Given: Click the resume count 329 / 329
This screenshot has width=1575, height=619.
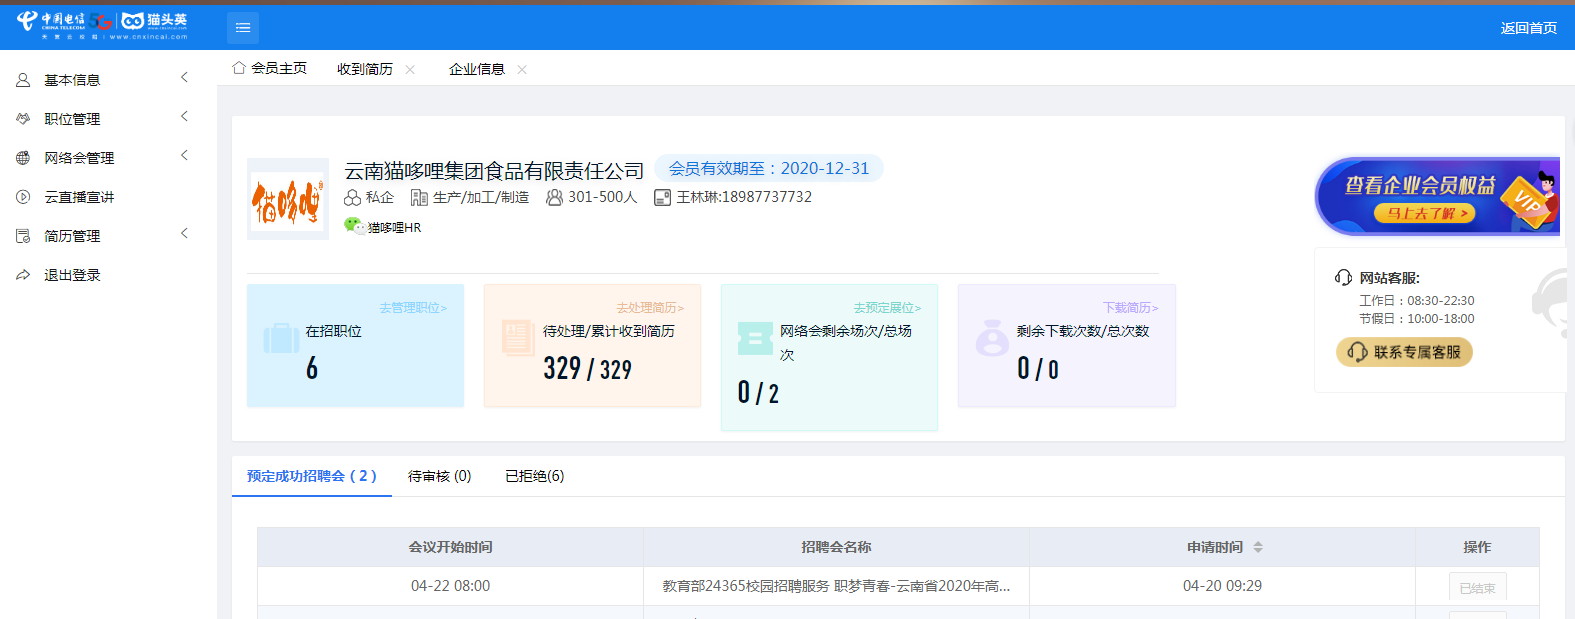Looking at the screenshot, I should tap(588, 368).
